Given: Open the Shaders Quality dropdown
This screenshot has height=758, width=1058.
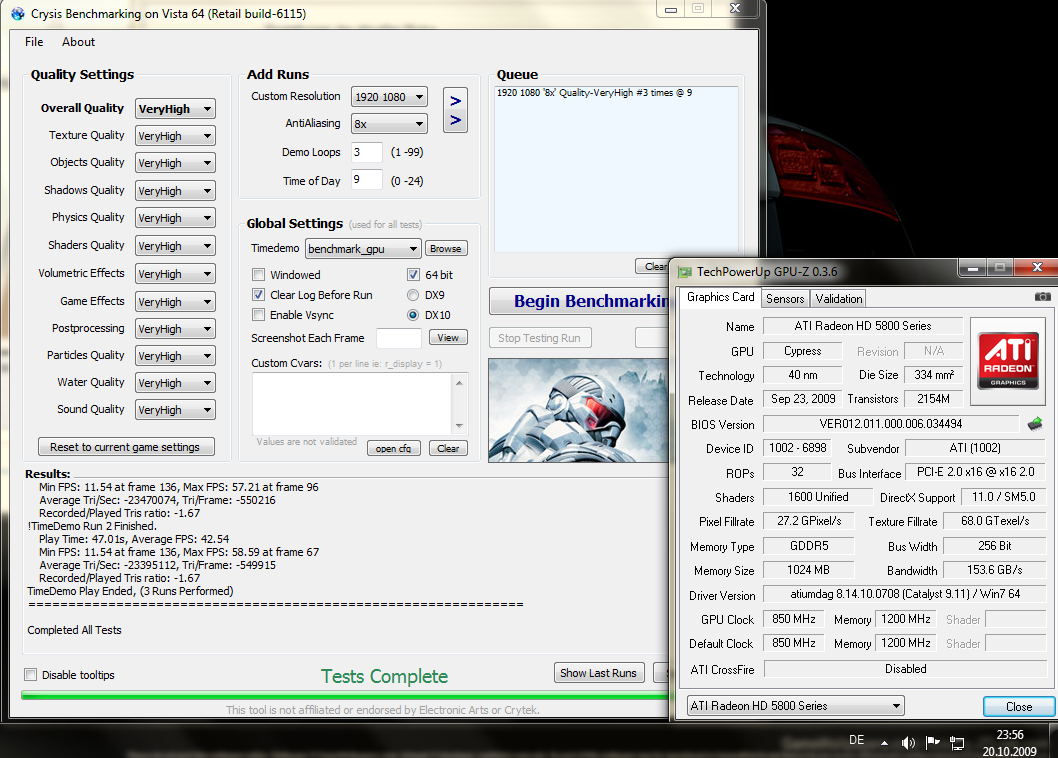Looking at the screenshot, I should tap(175, 246).
